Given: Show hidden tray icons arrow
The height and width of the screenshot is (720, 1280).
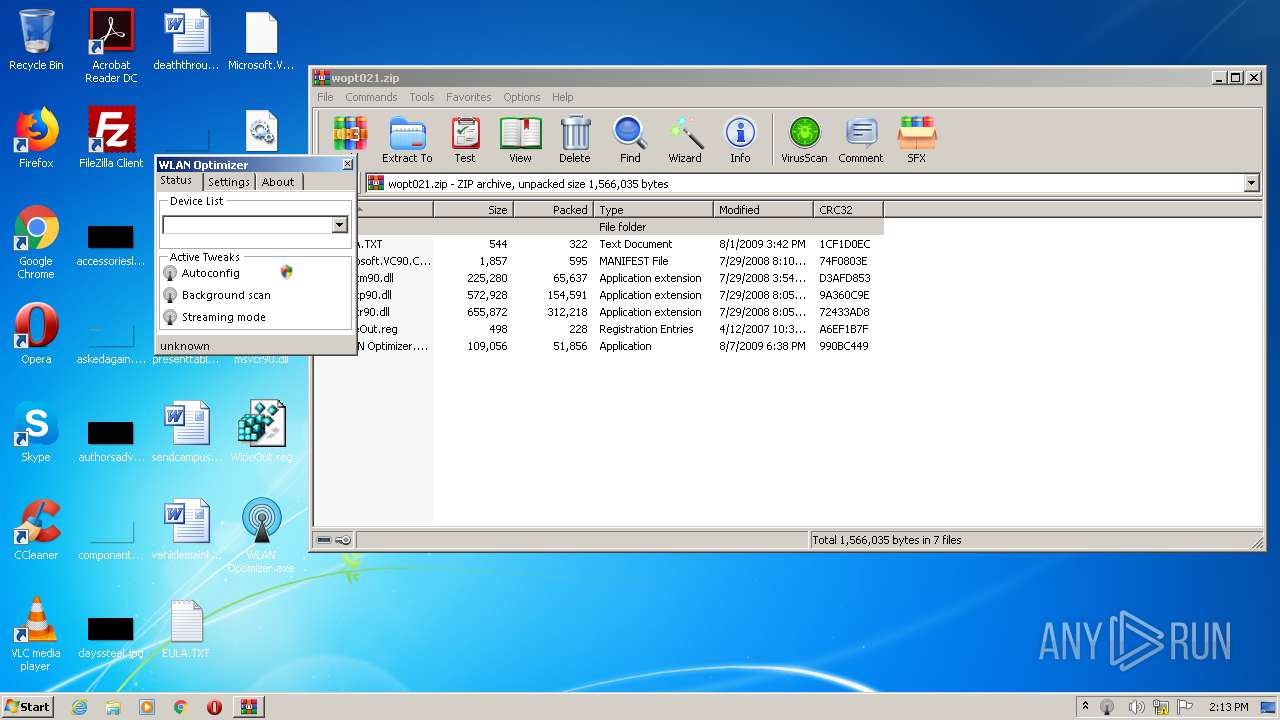Looking at the screenshot, I should click(1086, 707).
